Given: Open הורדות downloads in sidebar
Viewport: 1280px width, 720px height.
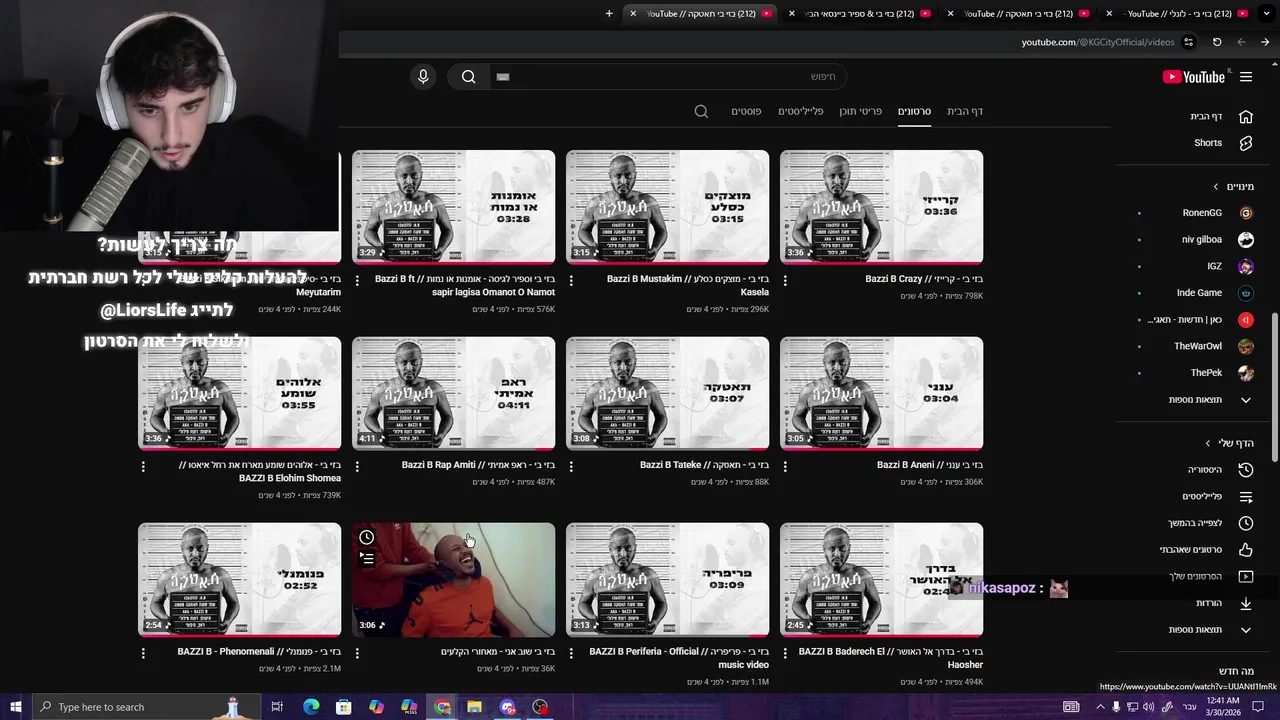Looking at the screenshot, I should (1224, 603).
